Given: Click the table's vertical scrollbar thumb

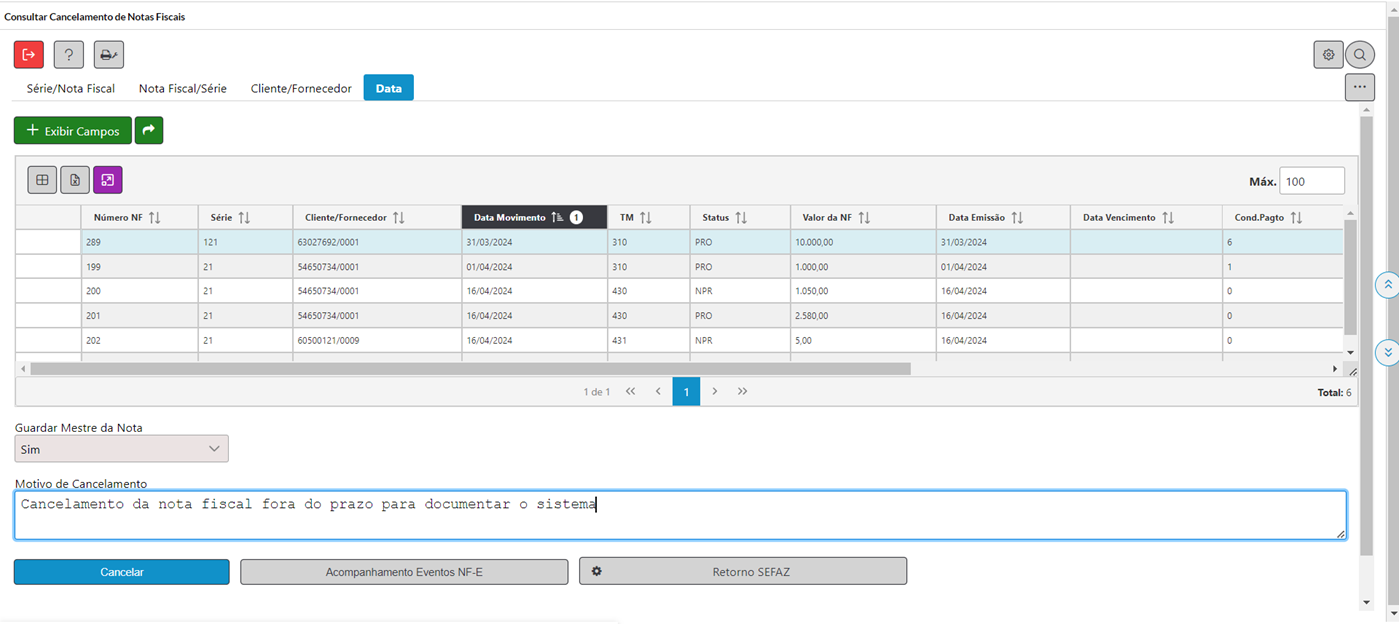Looking at the screenshot, I should pos(1350,276).
